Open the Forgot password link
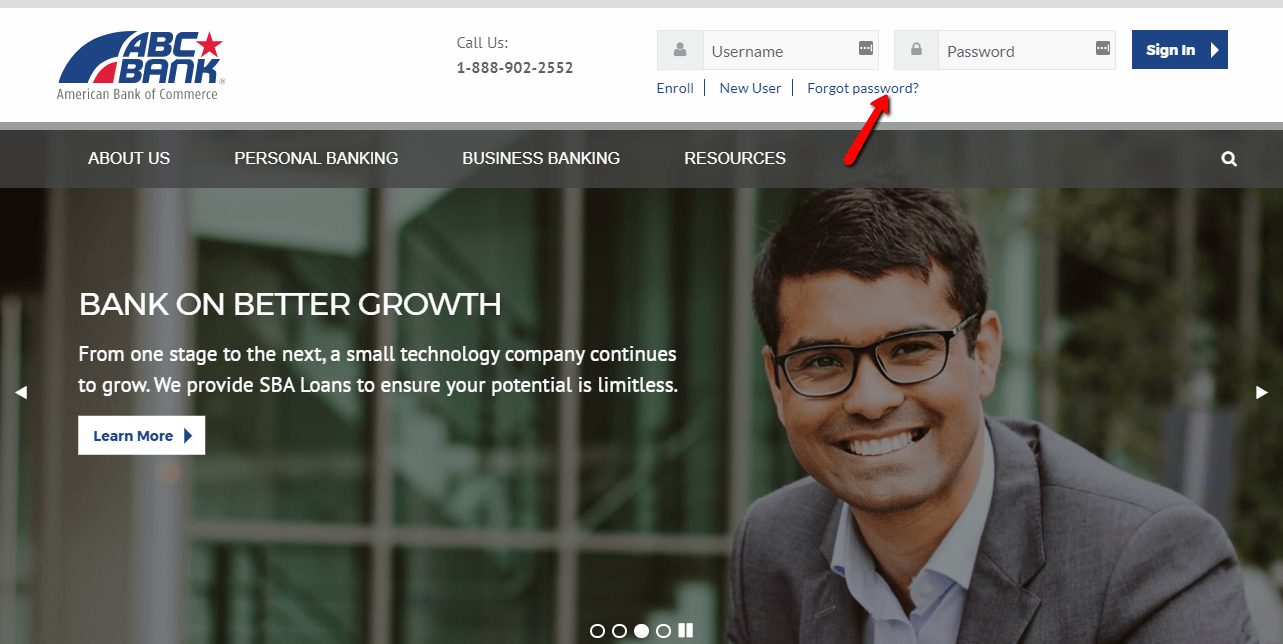Screen dimensions: 1283x644 click(861, 88)
